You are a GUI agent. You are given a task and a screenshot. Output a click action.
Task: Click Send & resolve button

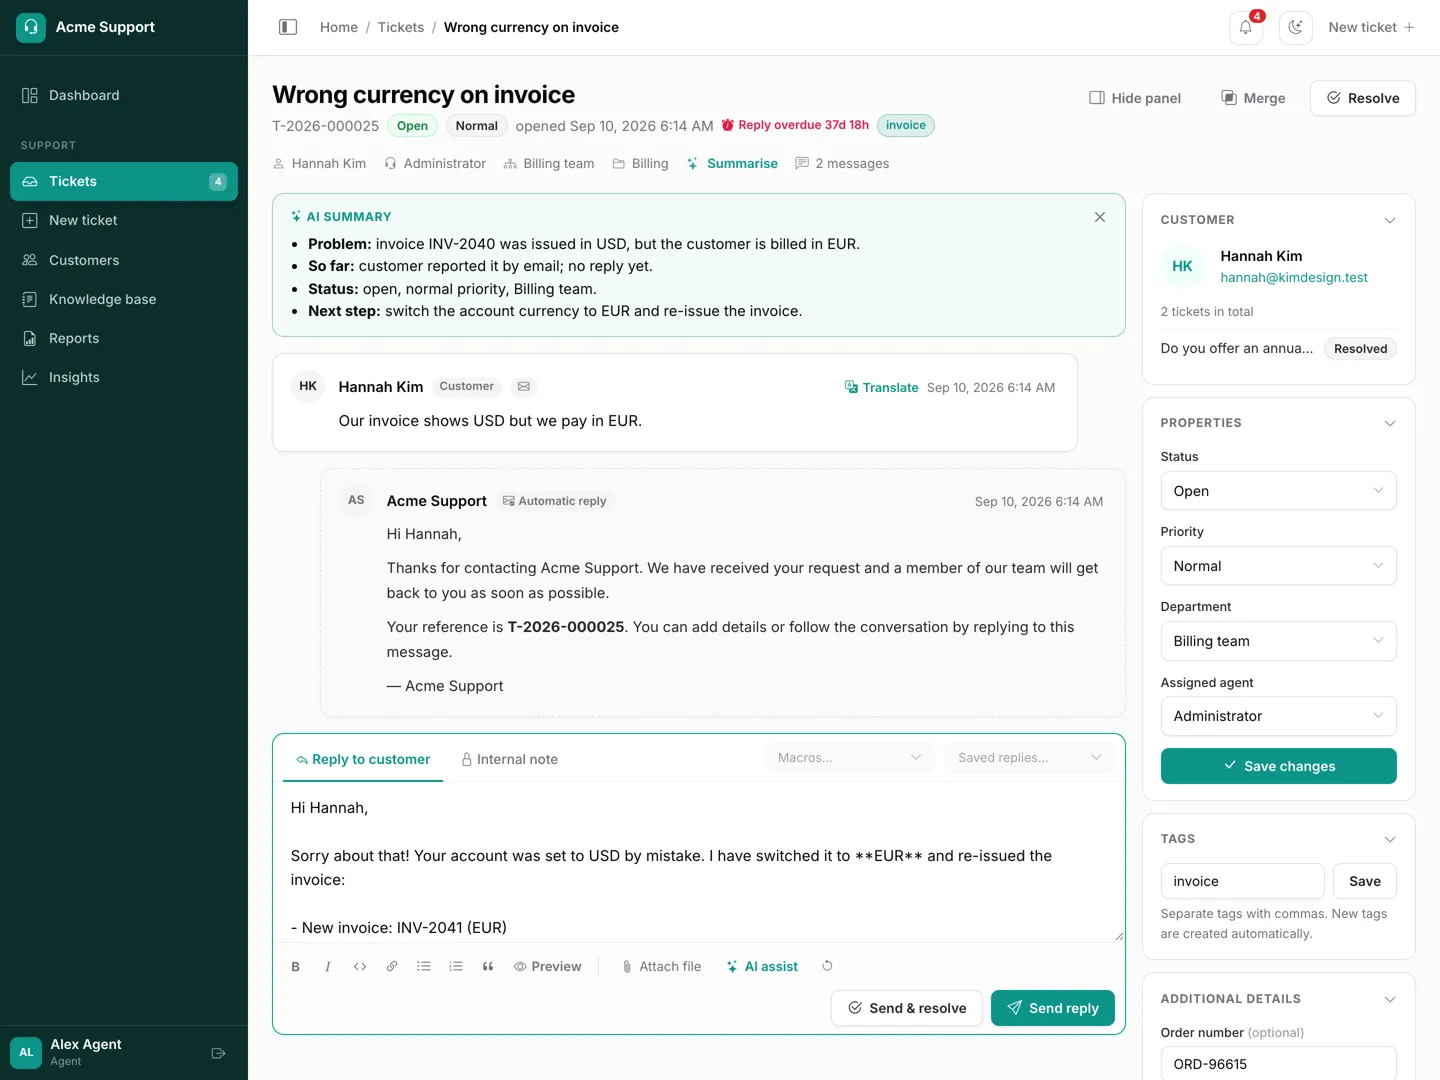[x=907, y=1008]
